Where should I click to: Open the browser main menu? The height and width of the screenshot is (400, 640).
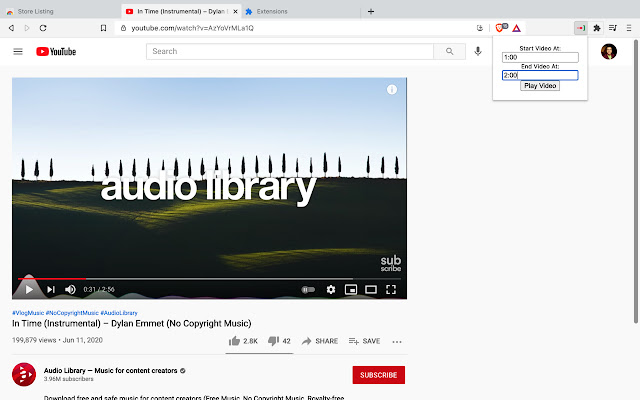[629, 28]
